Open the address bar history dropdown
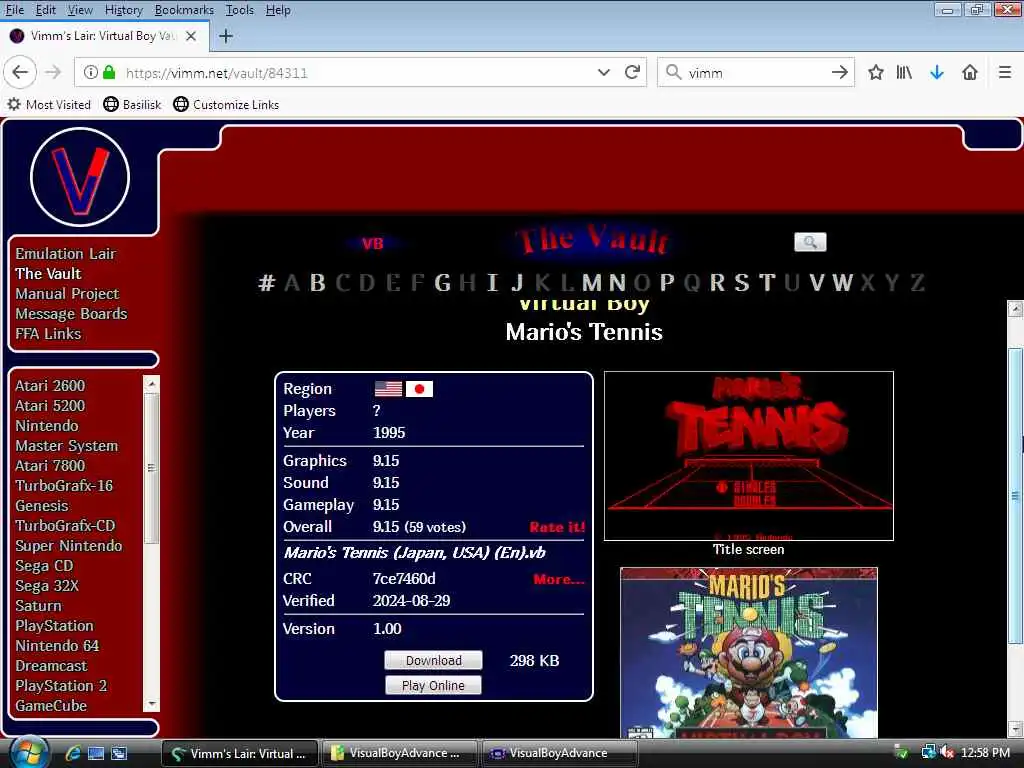The height and width of the screenshot is (768, 1024). pos(603,72)
